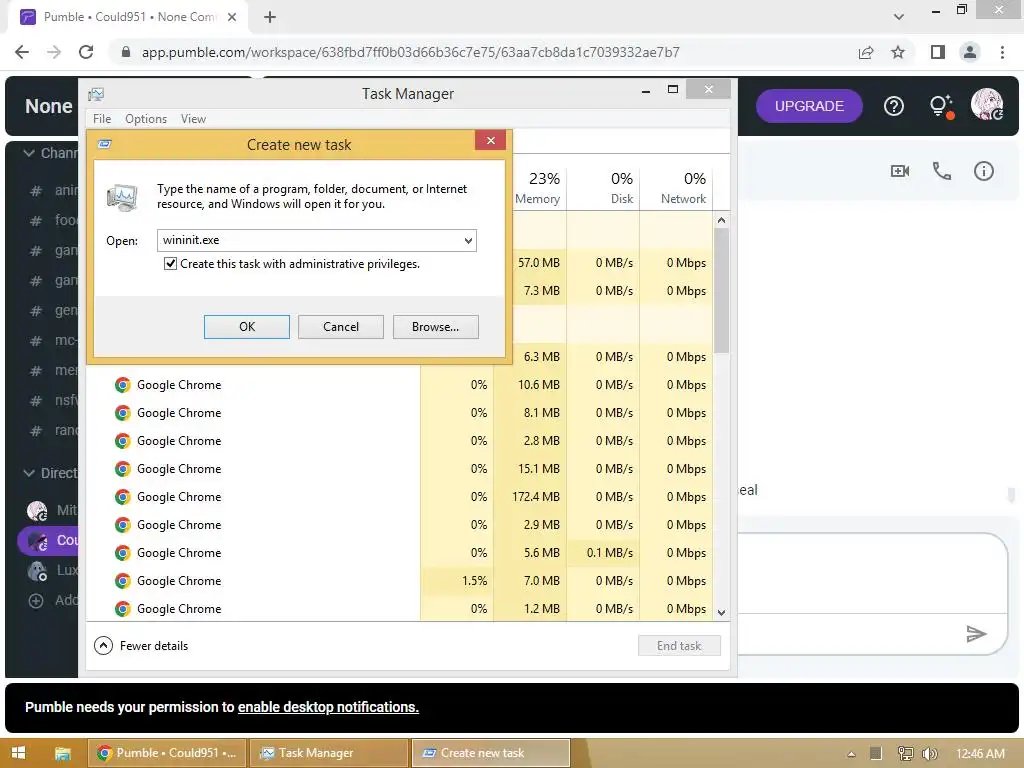
Task: Click OK in Create new task
Action: pyautogui.click(x=247, y=327)
